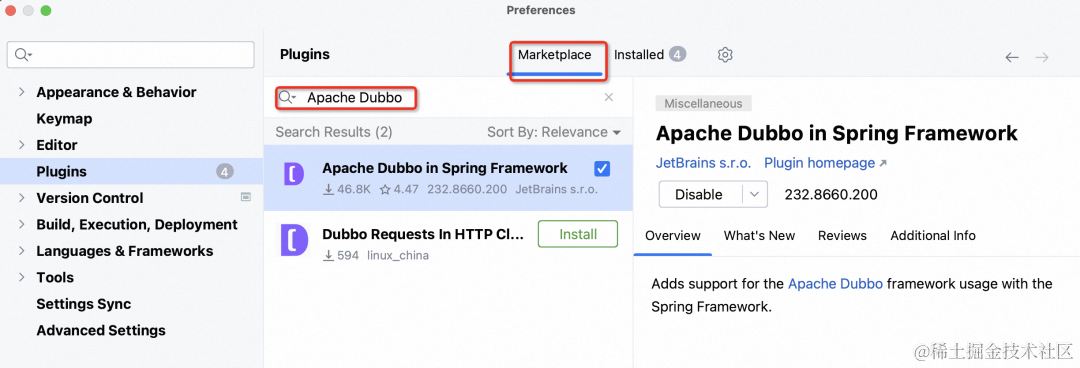Open the Overview tab
Viewport: 1080px width, 368px height.
point(673,236)
